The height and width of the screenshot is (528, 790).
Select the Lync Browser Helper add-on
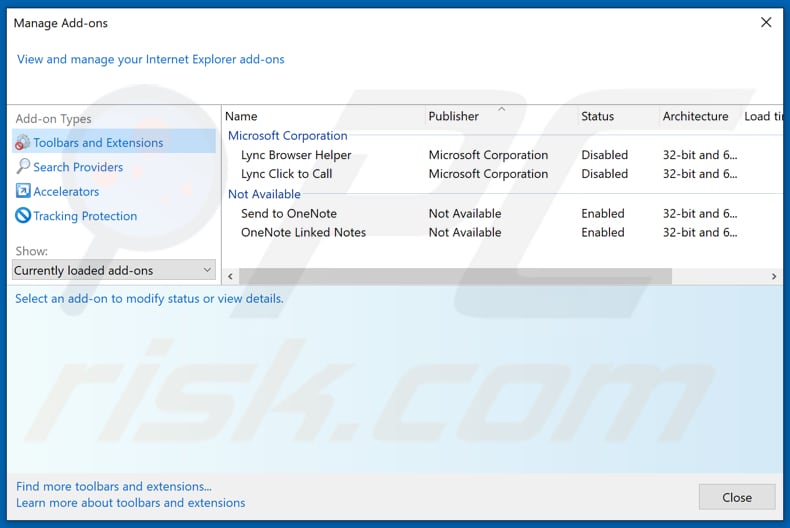[296, 155]
